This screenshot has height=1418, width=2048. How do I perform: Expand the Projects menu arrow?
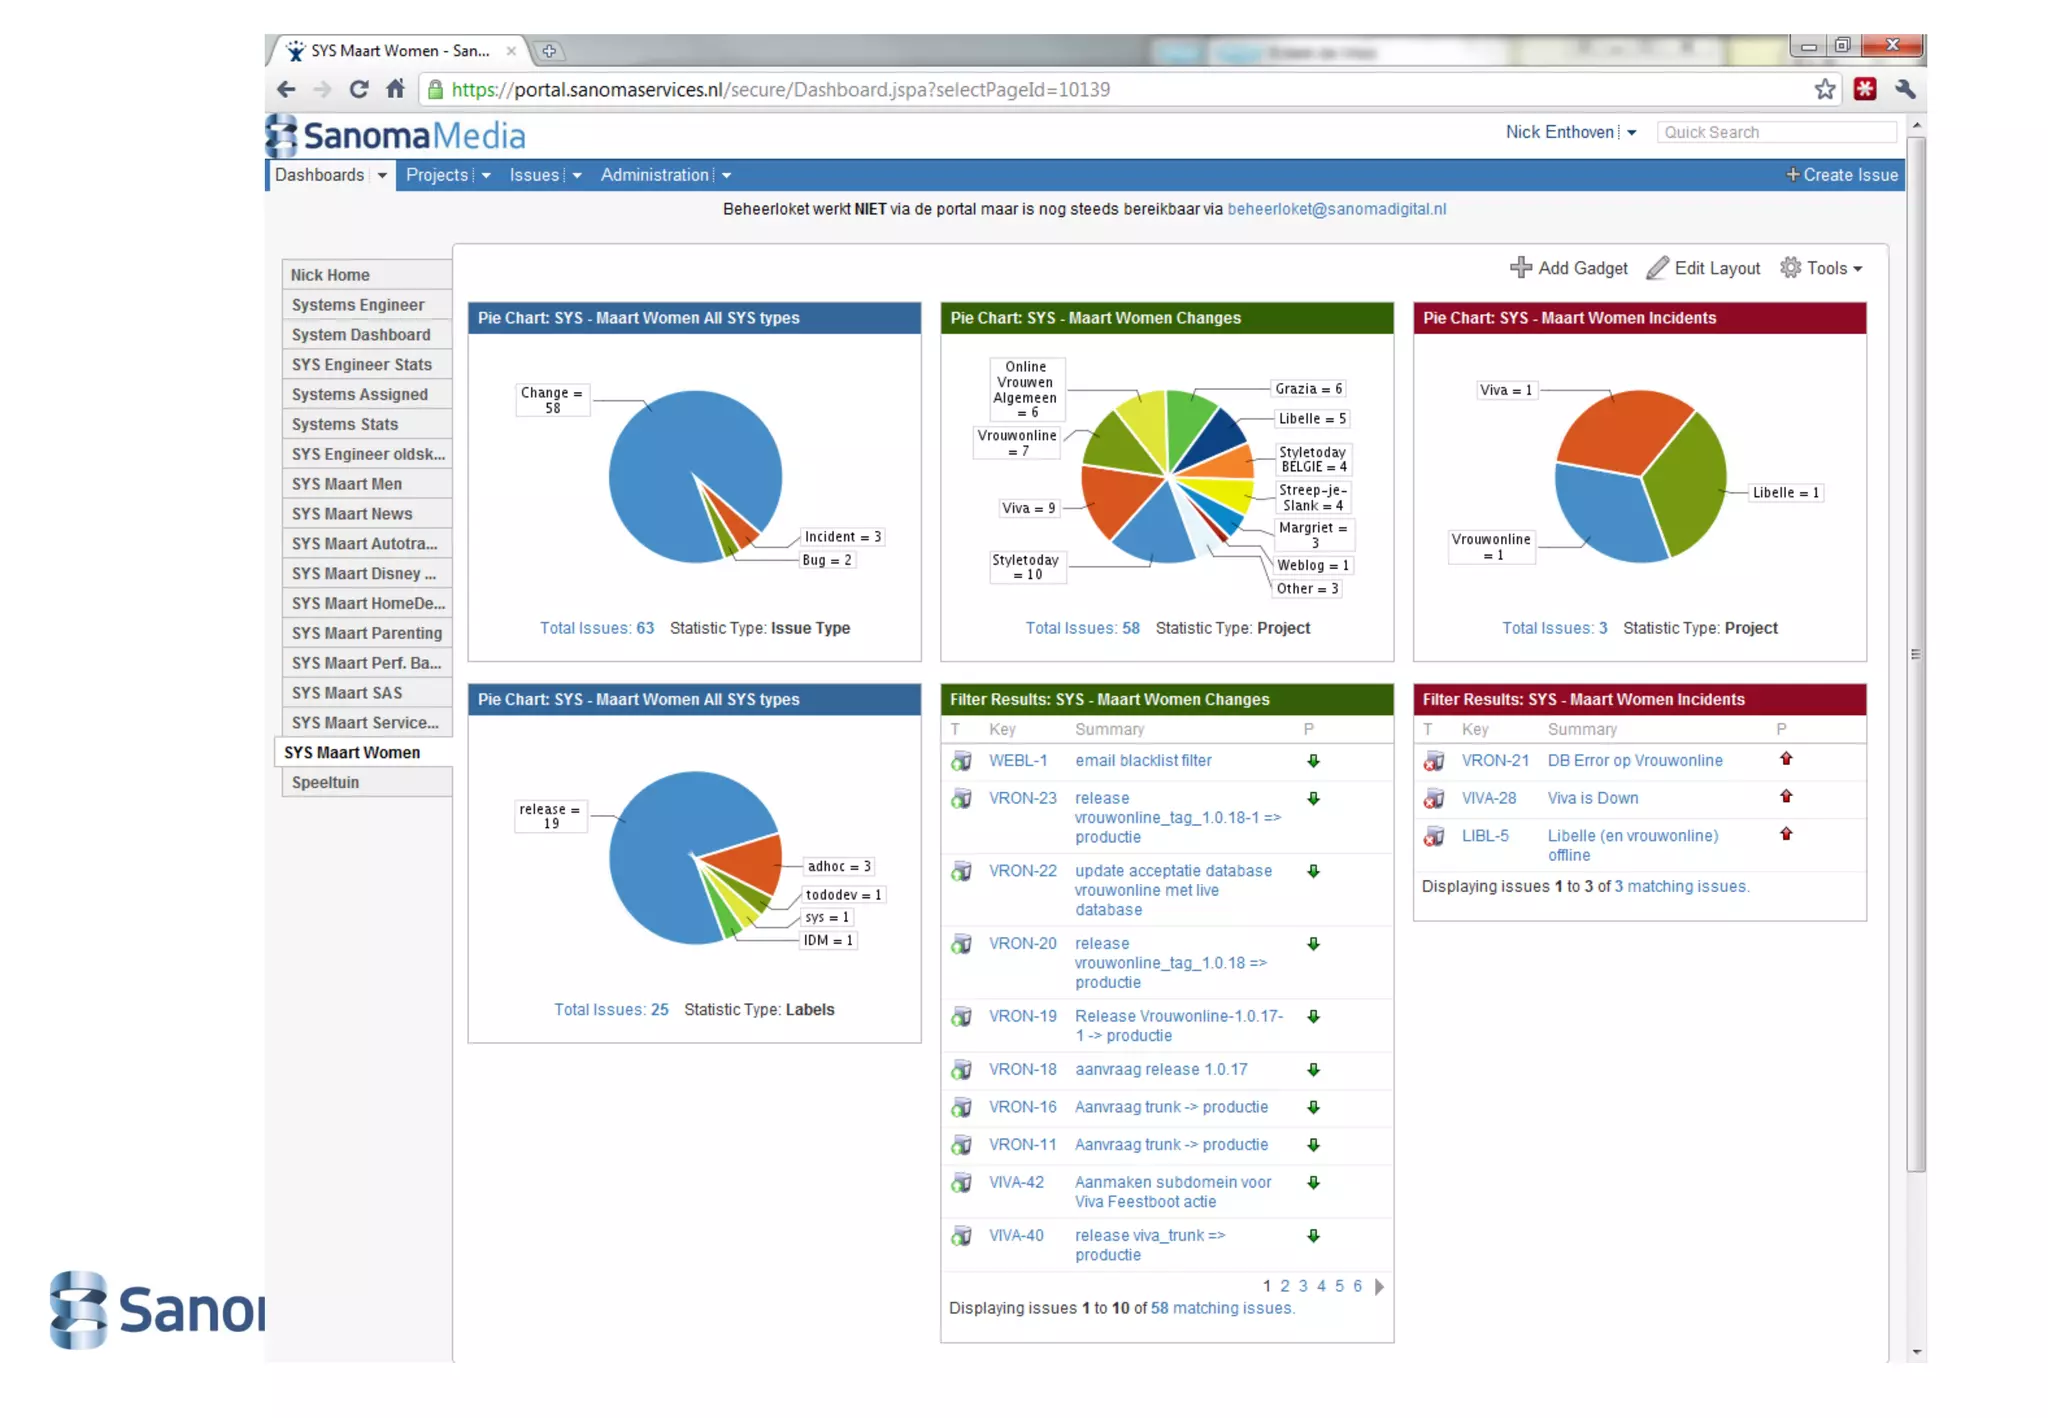pos(486,176)
